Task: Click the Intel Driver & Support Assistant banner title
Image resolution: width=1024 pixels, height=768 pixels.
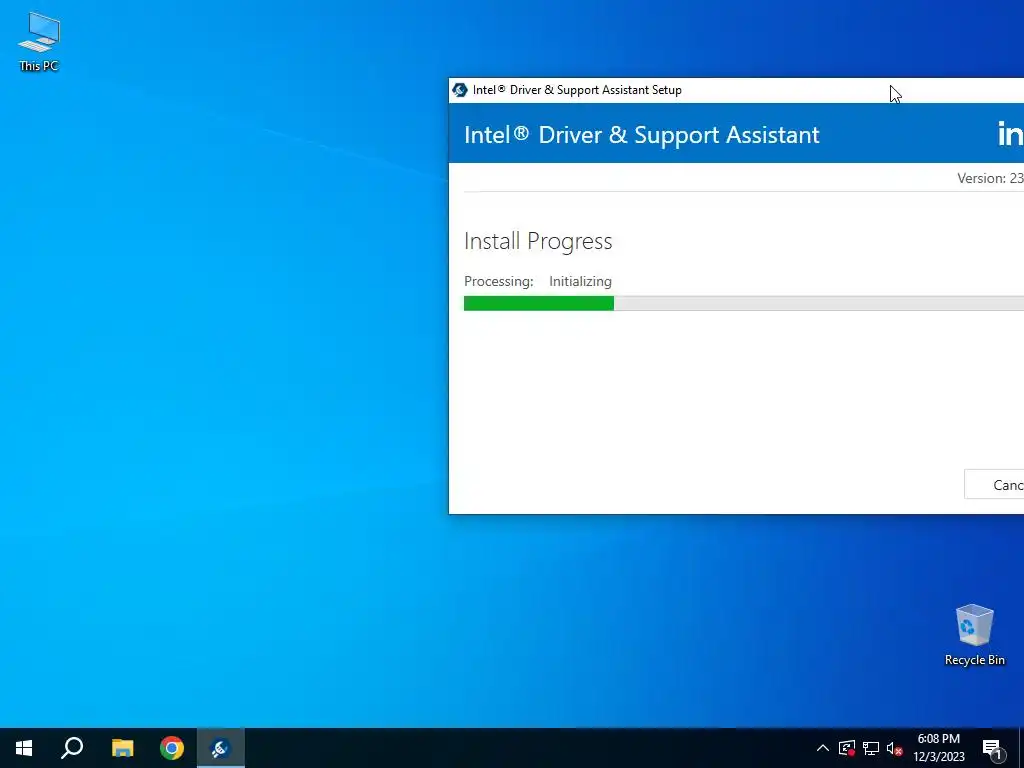Action: point(641,135)
